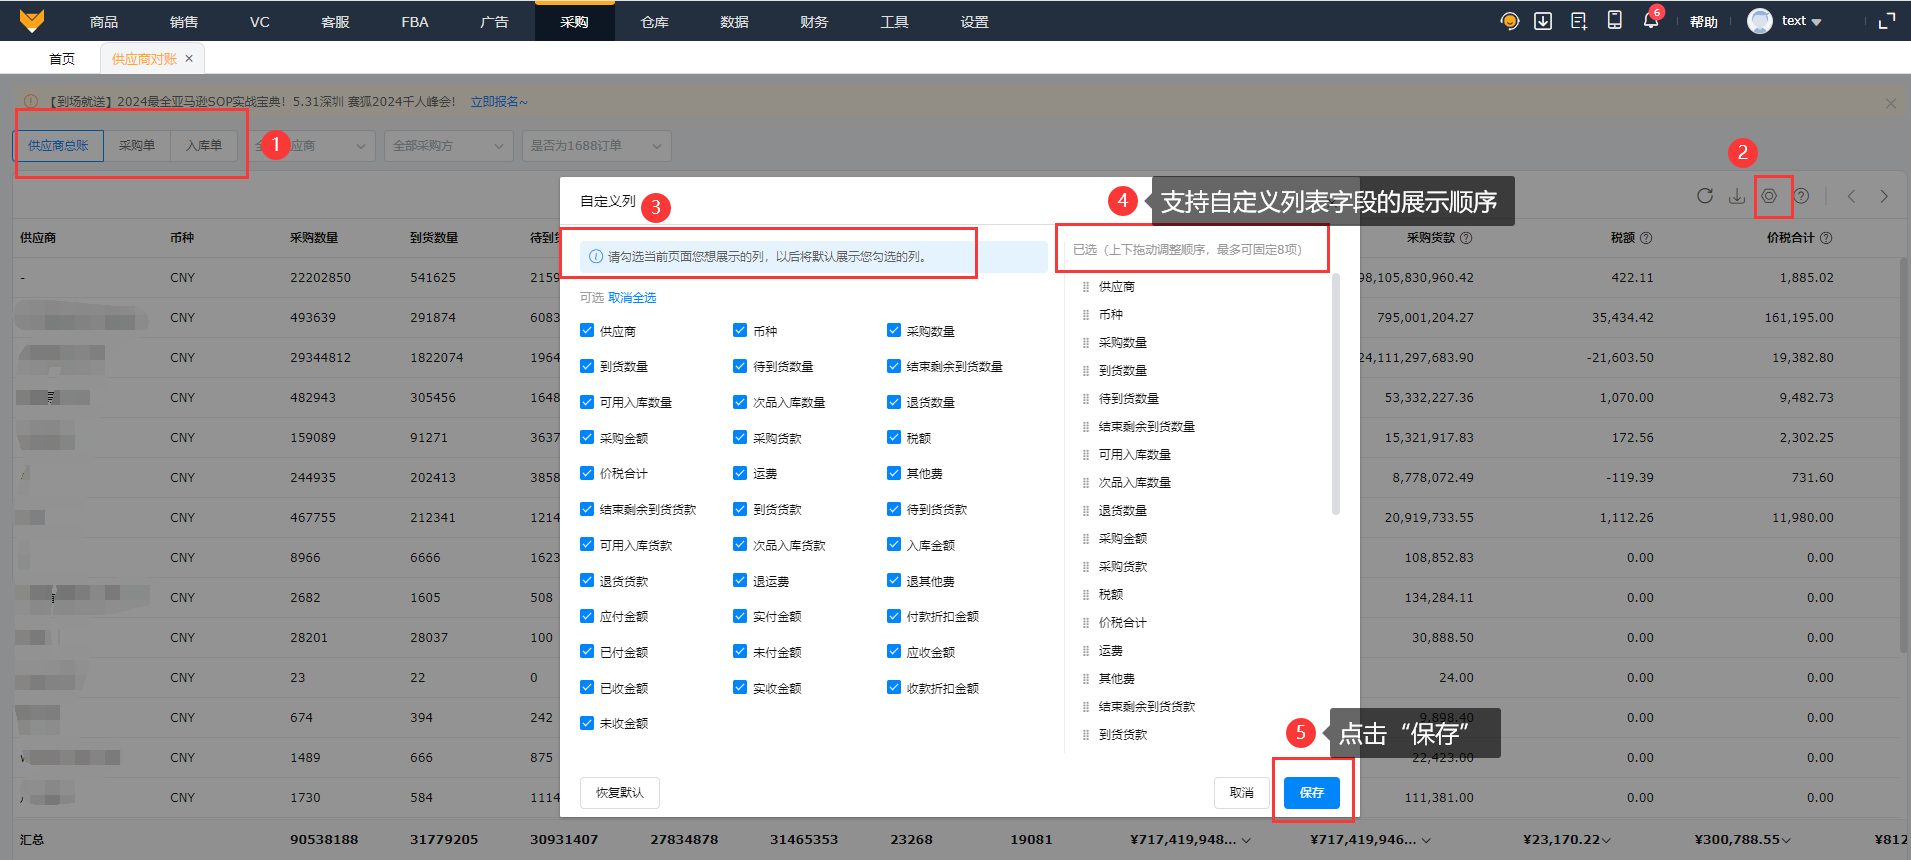Click the 到货数量 column header

(434, 238)
